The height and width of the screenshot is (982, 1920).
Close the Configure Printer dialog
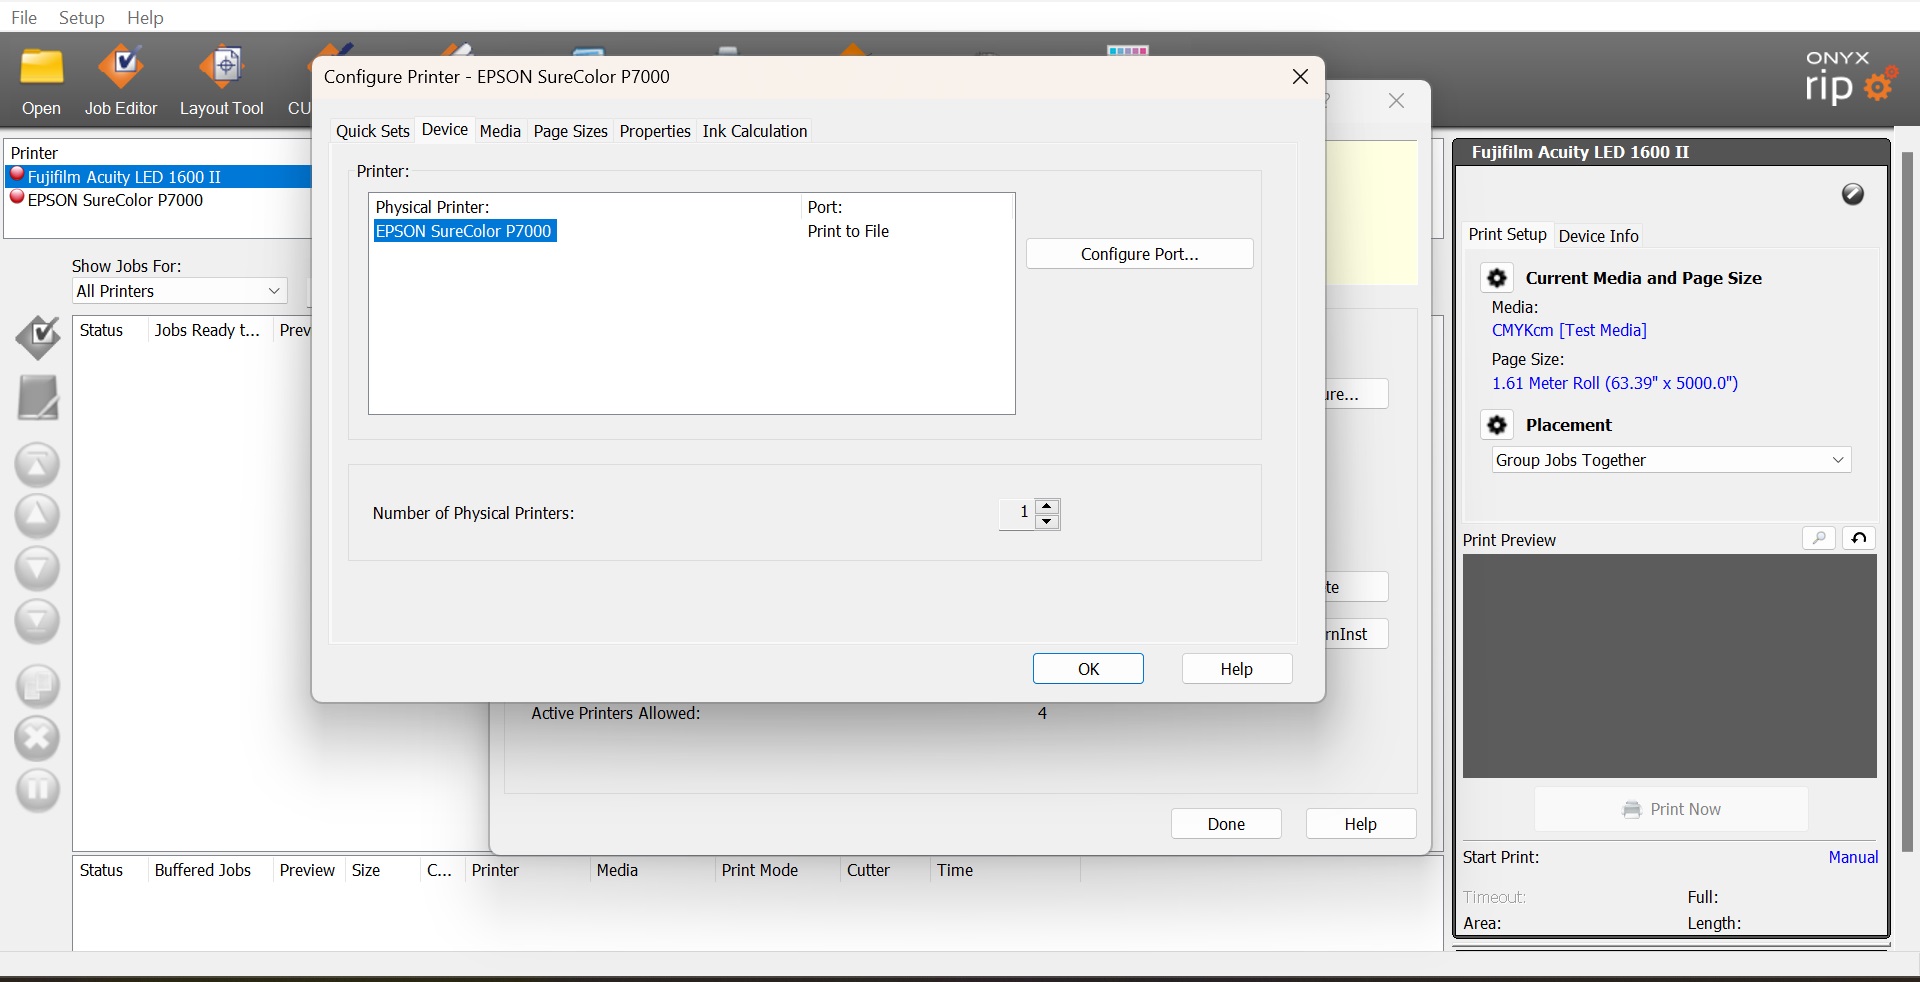click(x=1300, y=77)
